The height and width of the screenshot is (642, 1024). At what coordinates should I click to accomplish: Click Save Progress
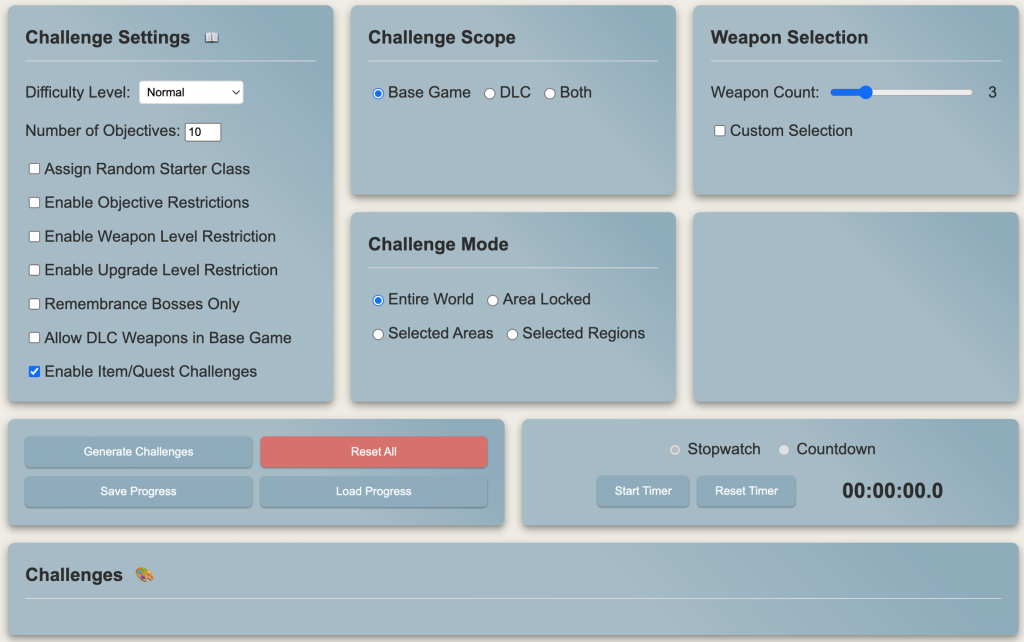tap(138, 492)
